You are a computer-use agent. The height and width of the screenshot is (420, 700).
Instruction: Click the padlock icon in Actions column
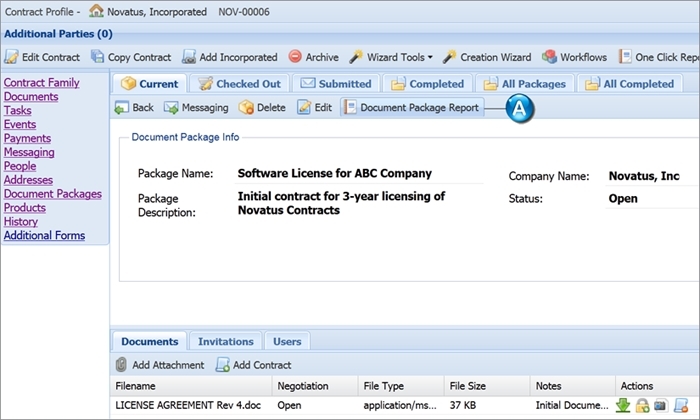pos(642,405)
